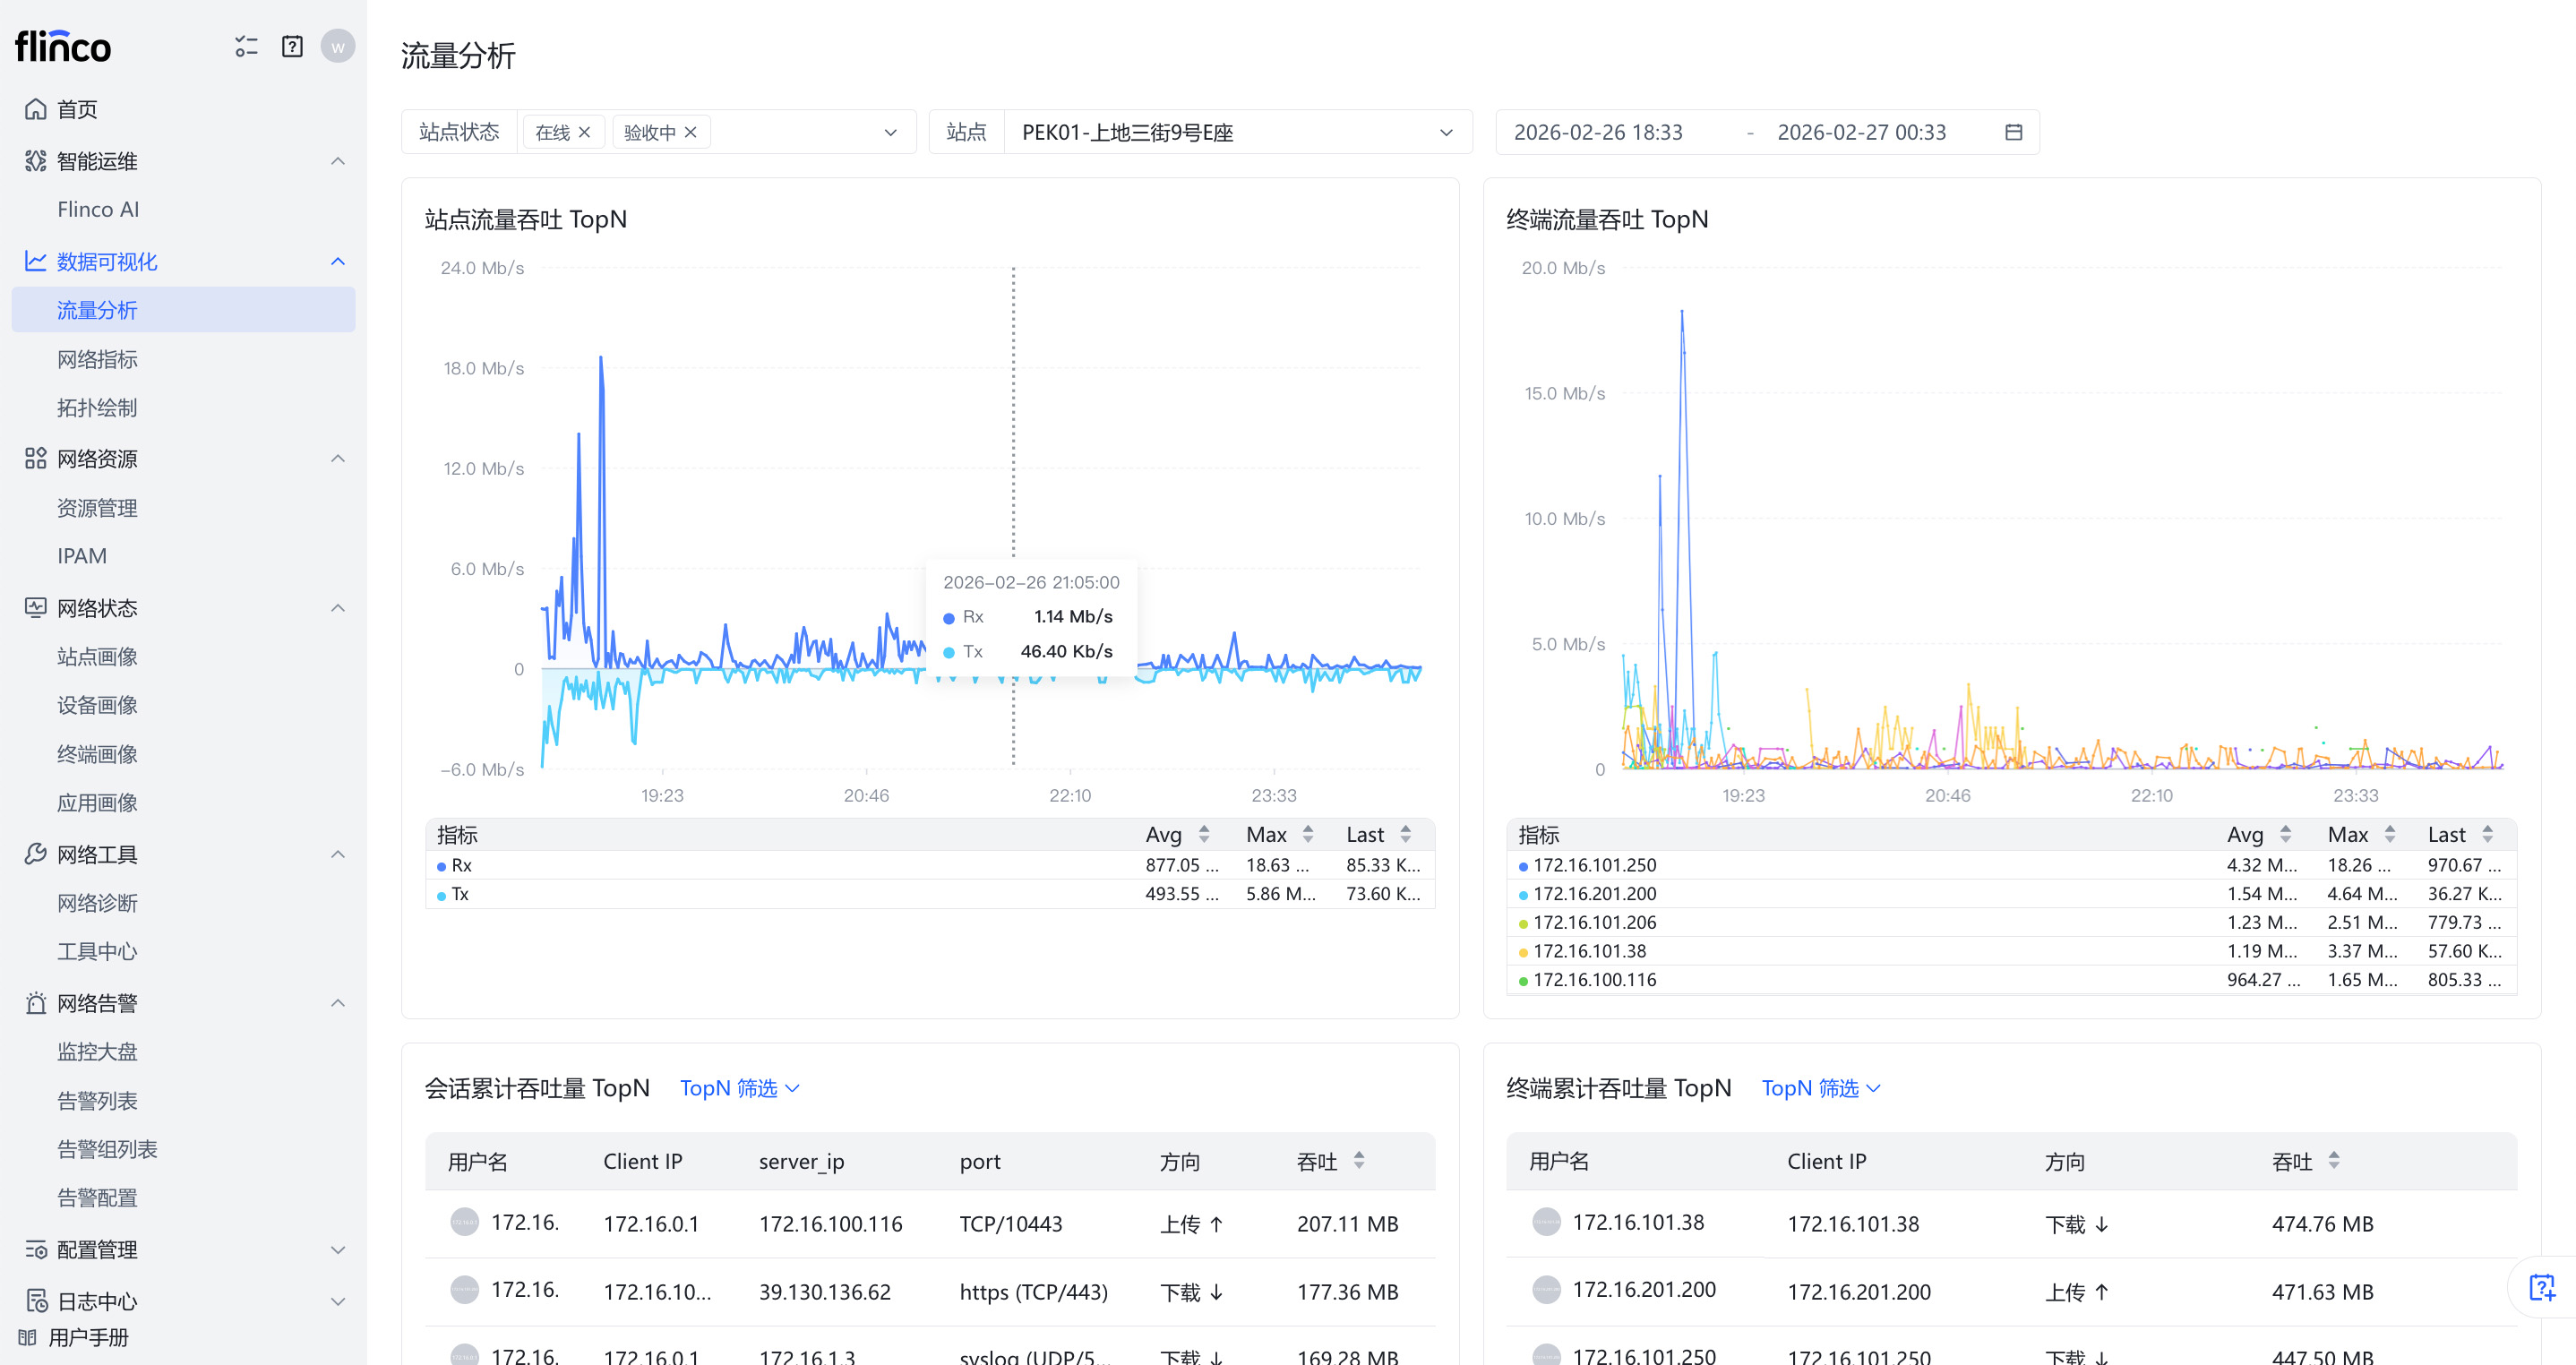Viewport: 2576px width, 1365px height.
Task: Click the calendar icon in date range
Action: 2013,132
